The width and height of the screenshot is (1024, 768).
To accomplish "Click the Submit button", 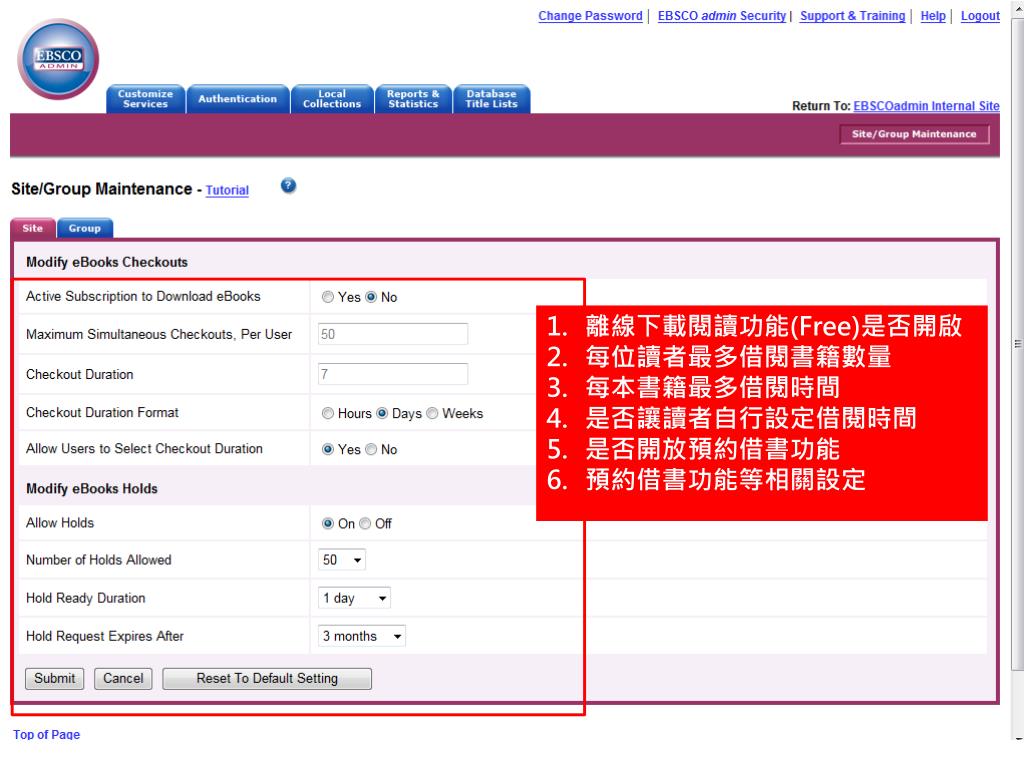I will (55, 679).
